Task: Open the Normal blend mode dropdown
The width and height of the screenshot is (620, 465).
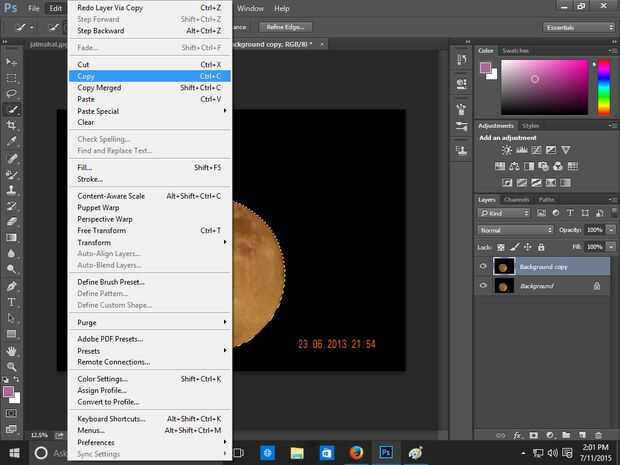Action: (515, 230)
